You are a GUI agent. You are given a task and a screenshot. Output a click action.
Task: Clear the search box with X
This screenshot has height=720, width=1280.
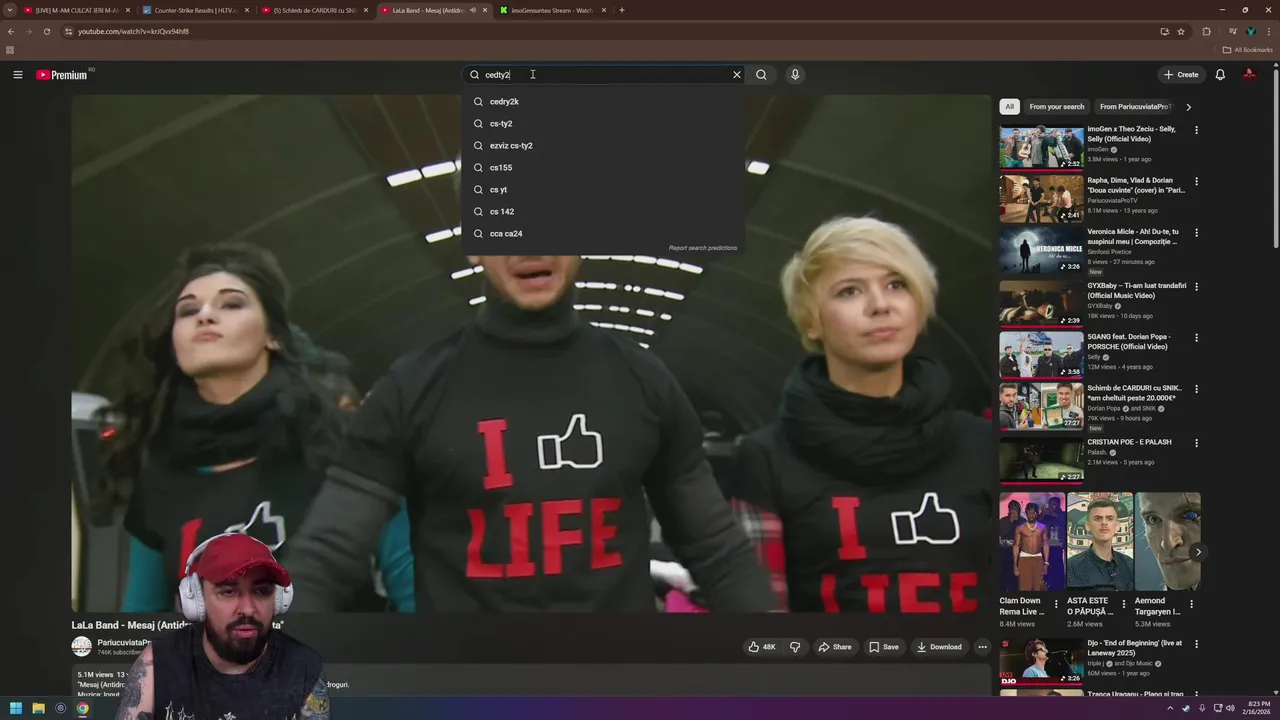coord(737,74)
